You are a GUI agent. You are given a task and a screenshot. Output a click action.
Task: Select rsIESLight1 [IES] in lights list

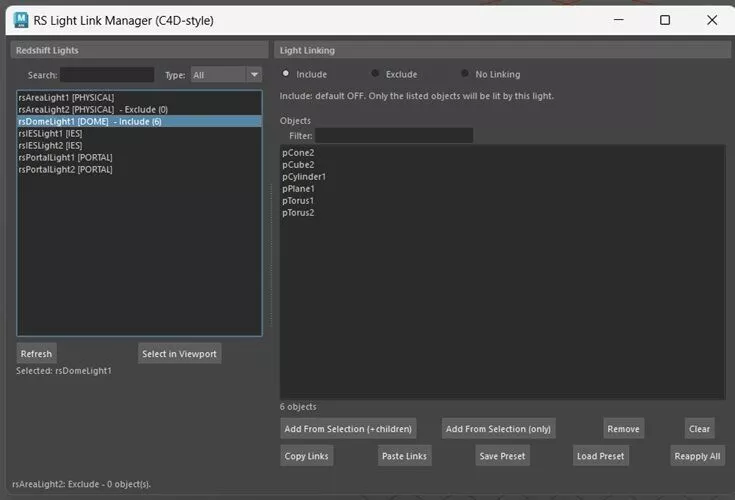pos(139,134)
